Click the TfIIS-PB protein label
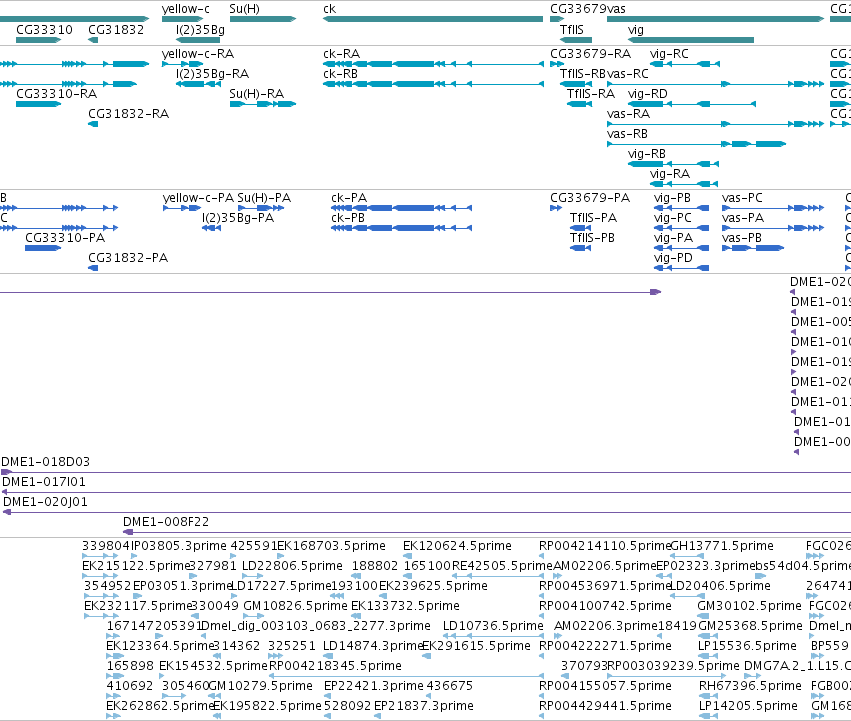The width and height of the screenshot is (851, 721). click(x=592, y=238)
